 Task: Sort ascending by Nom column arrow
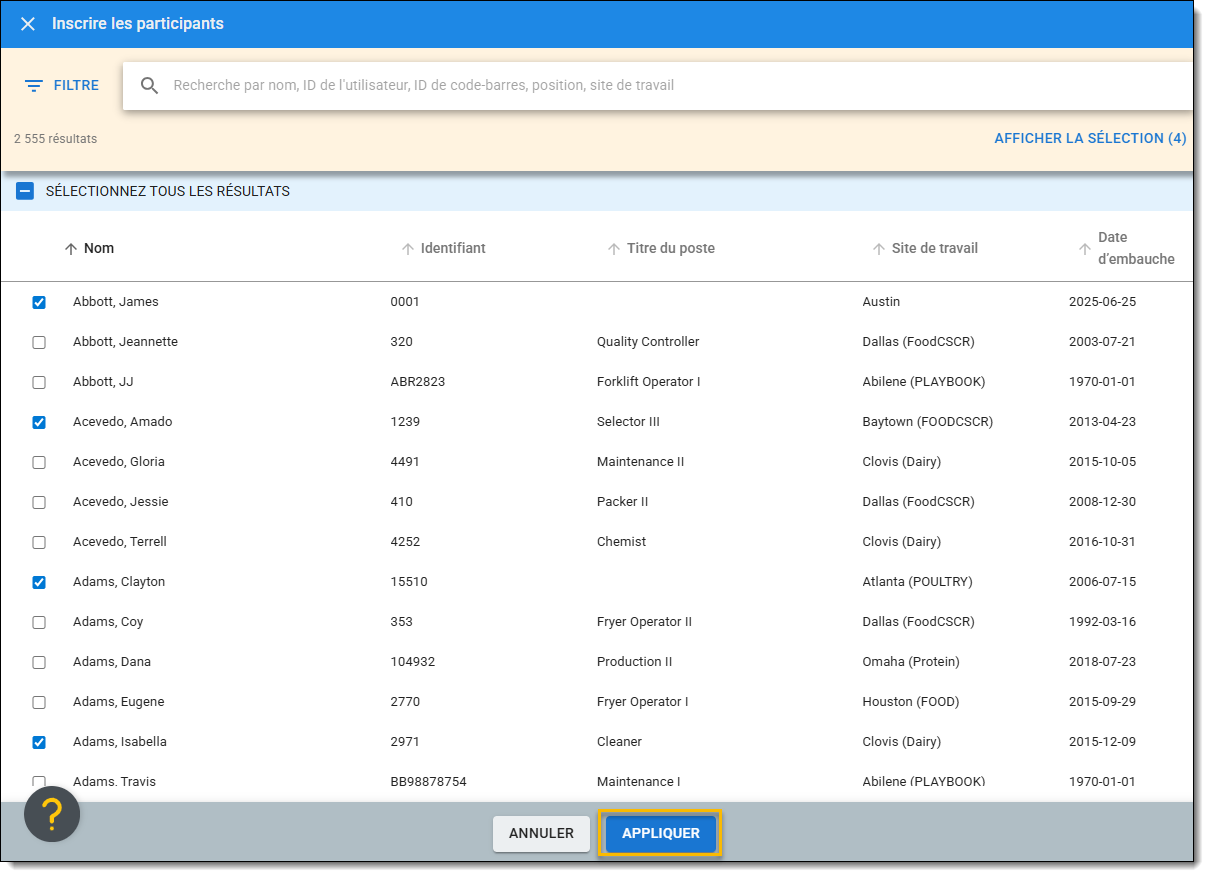point(71,249)
